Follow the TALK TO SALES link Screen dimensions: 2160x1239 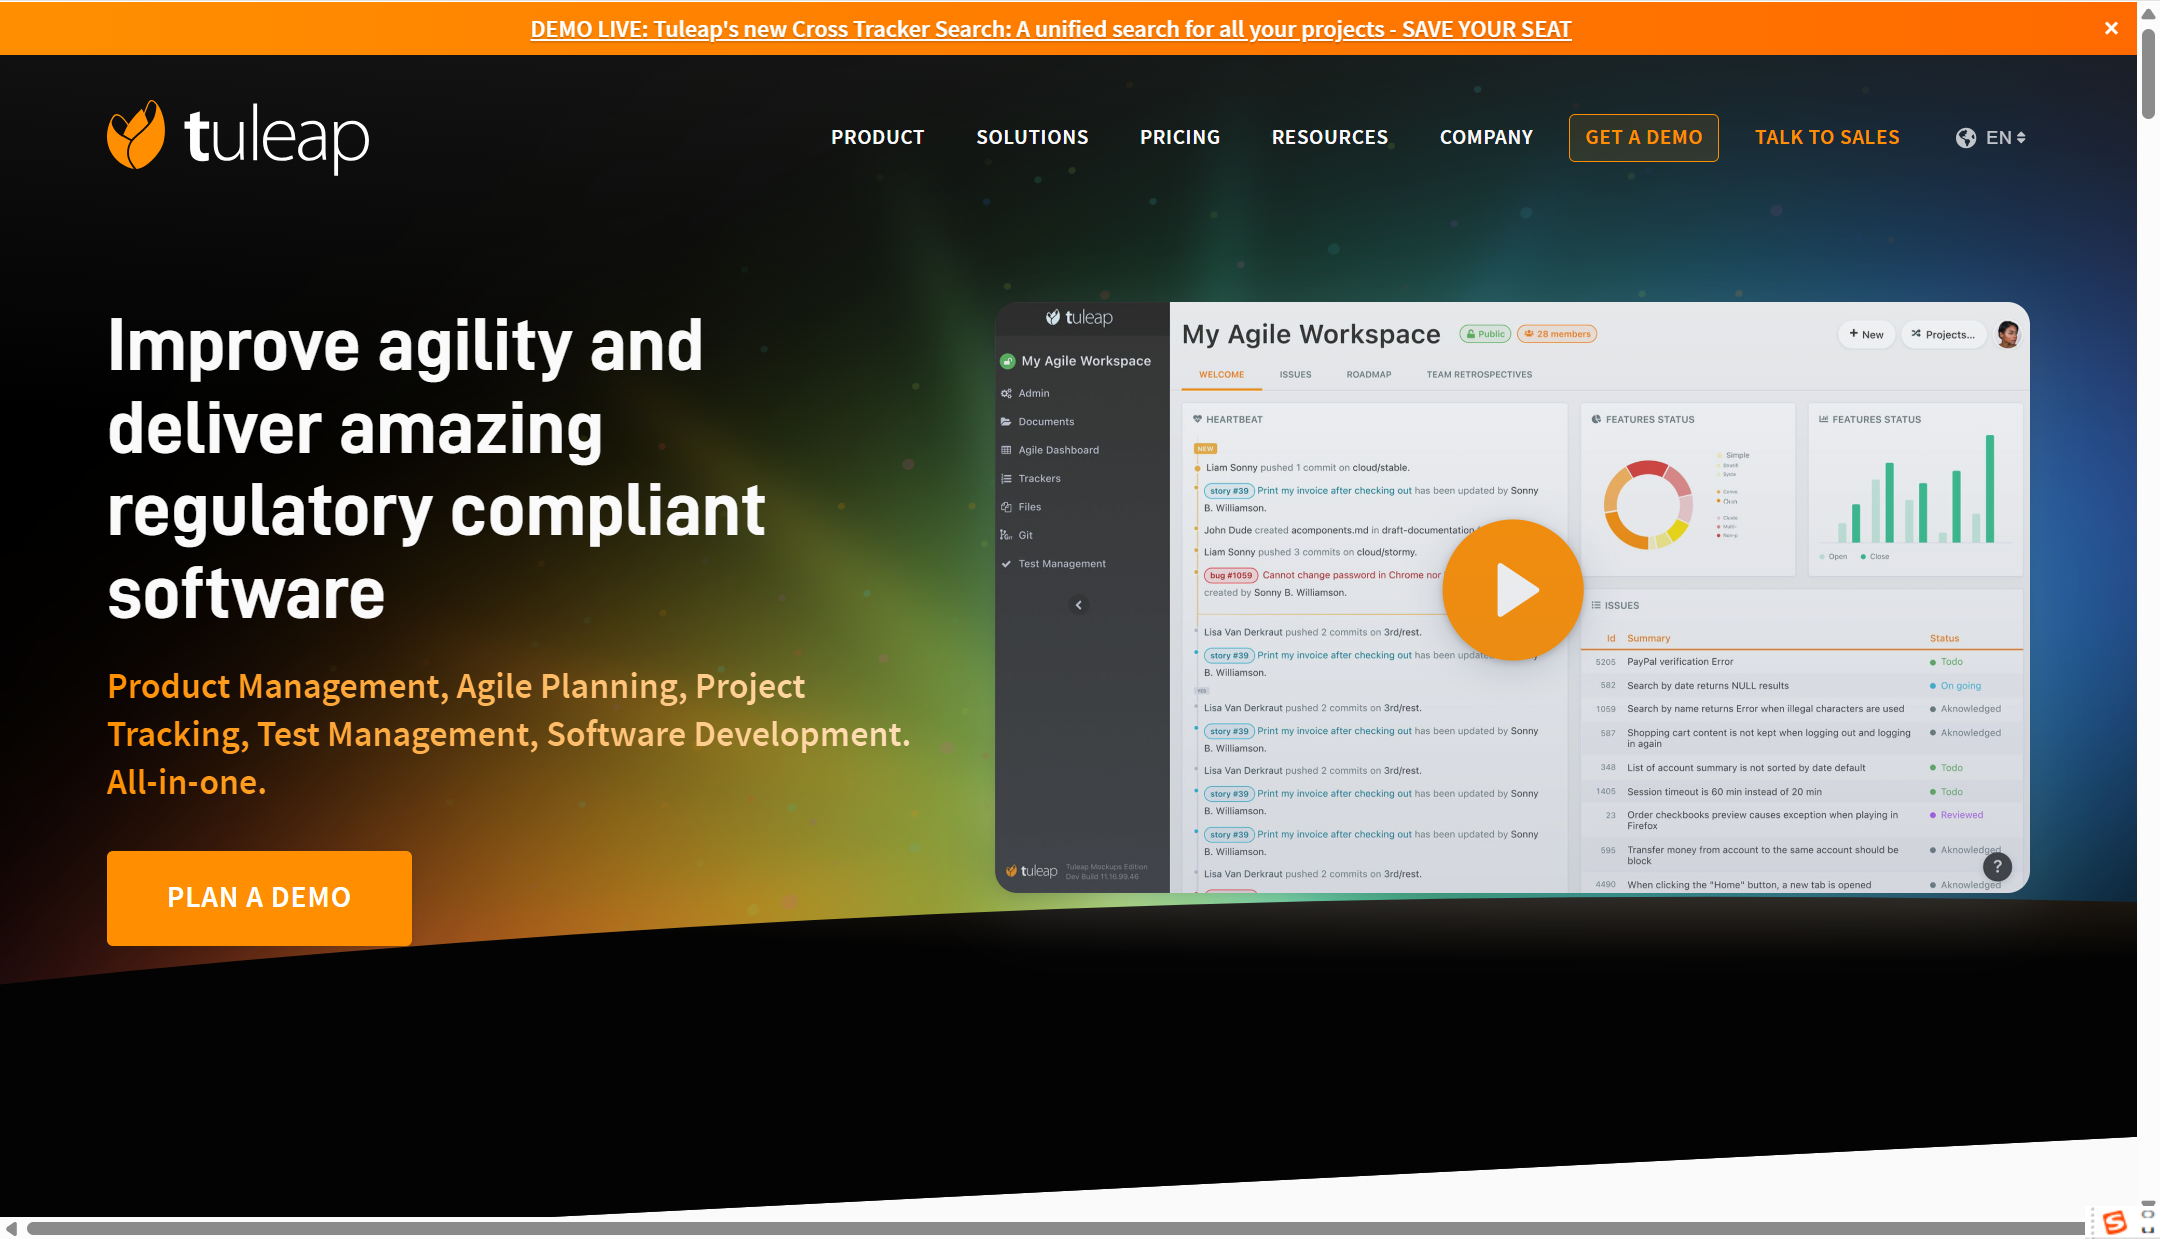(1827, 138)
